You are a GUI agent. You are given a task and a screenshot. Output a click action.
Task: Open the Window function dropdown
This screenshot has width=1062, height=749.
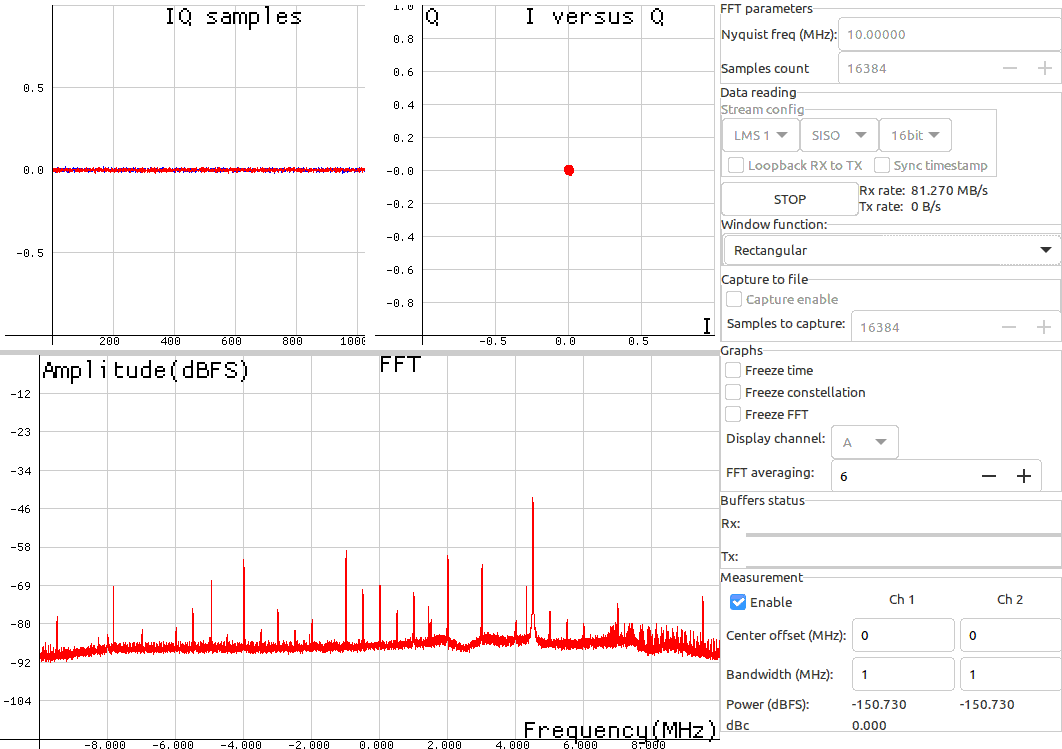(890, 250)
